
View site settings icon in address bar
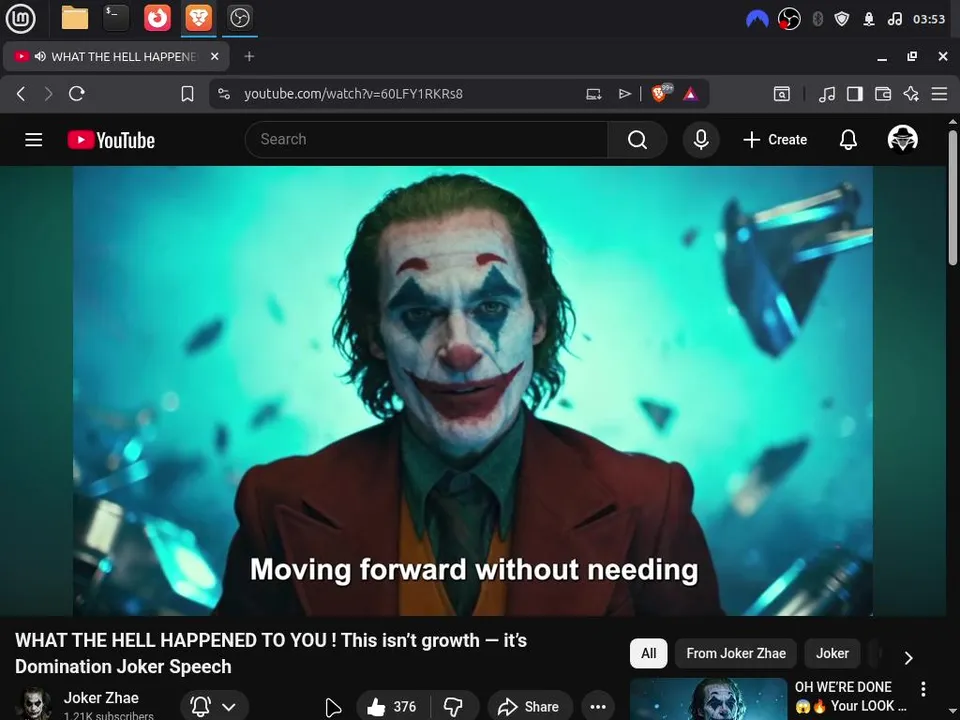(x=224, y=94)
